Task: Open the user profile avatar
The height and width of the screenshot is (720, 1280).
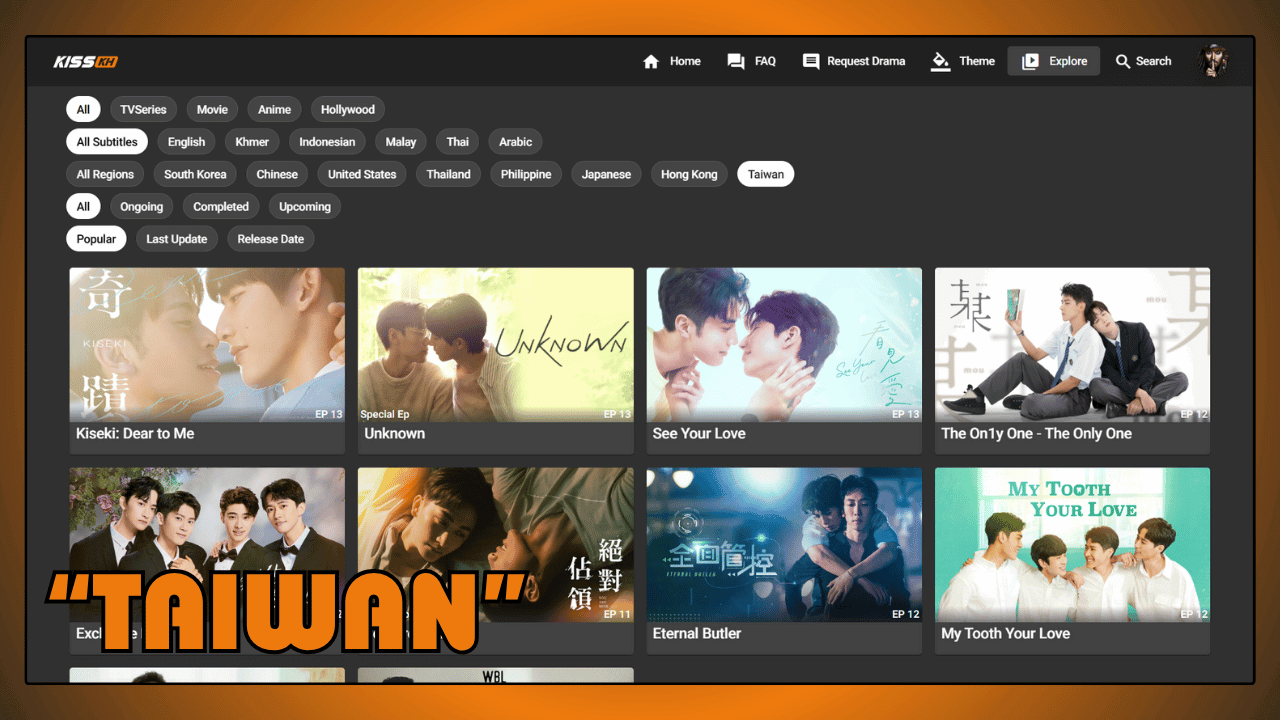Action: pyautogui.click(x=1215, y=62)
